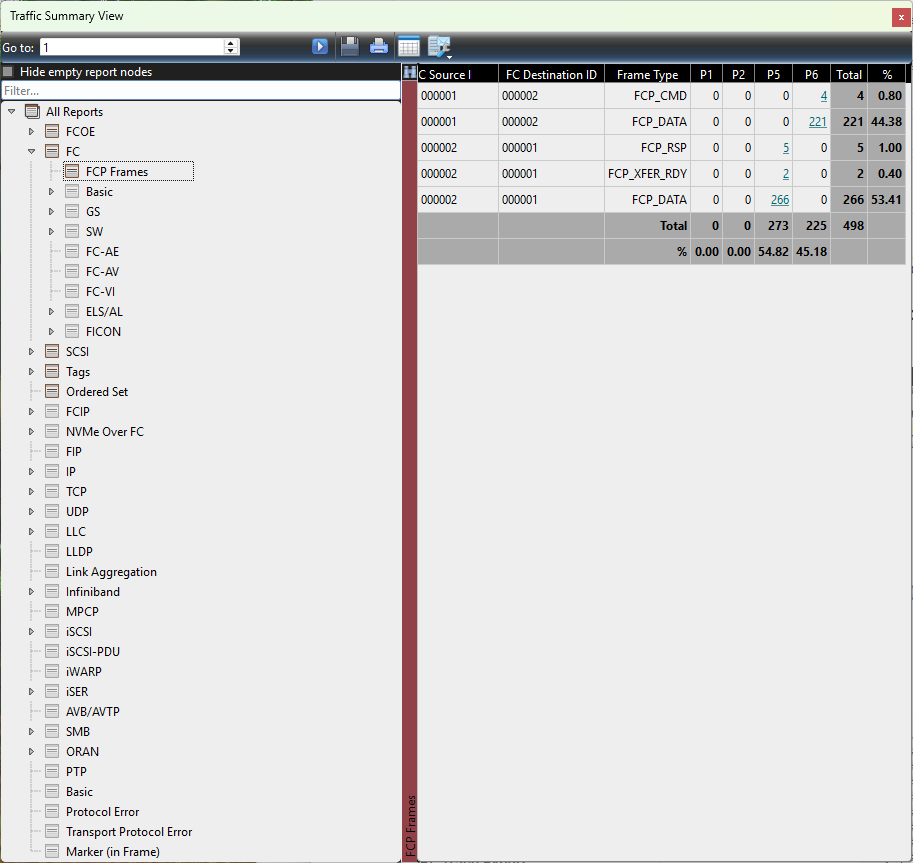The image size is (913, 863).
Task: Select SW node in tree
Action: (x=94, y=232)
